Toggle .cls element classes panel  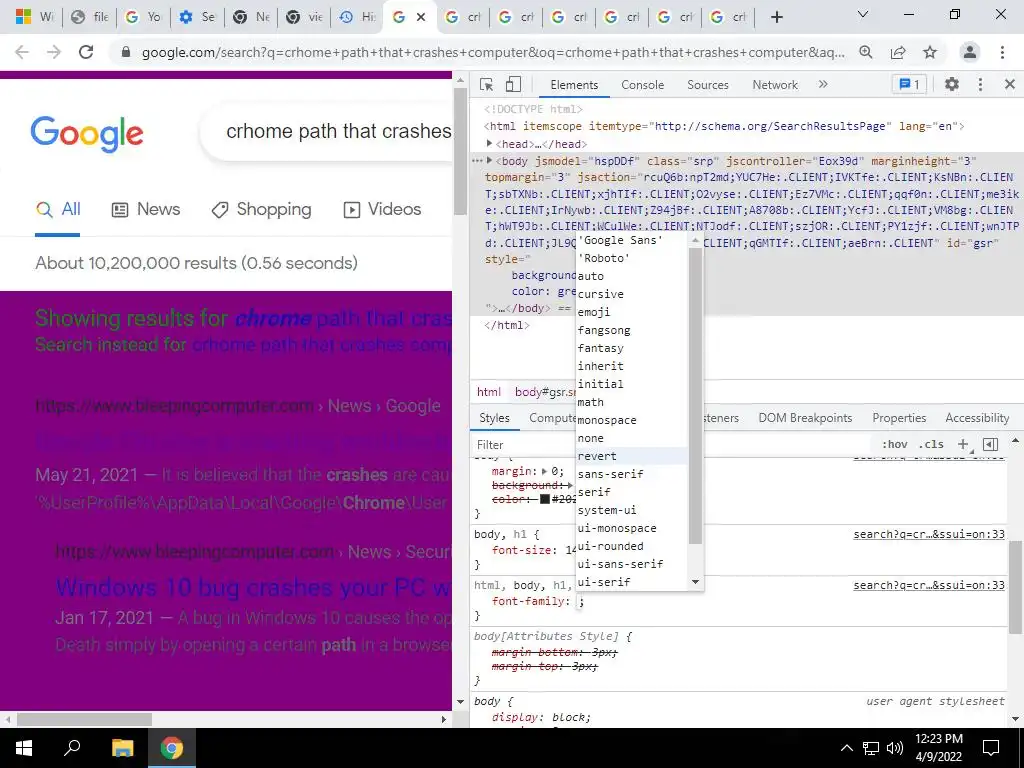[931, 444]
